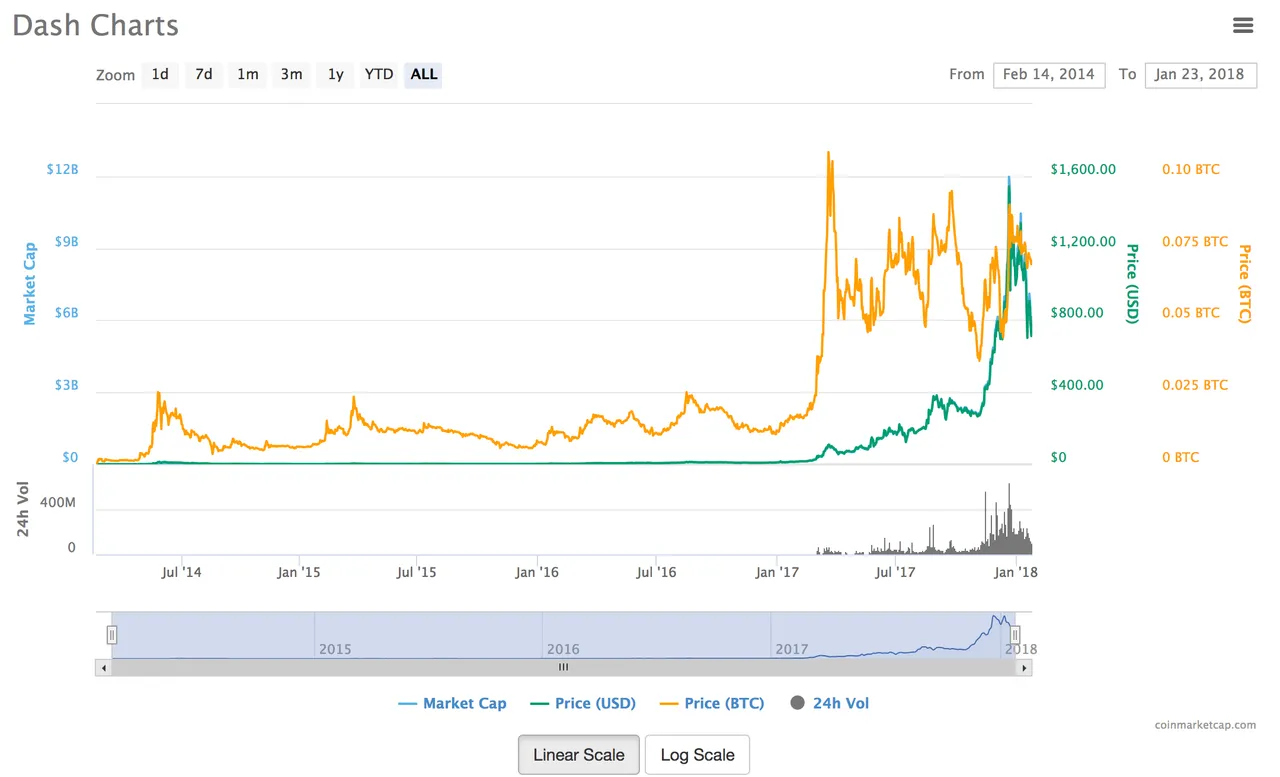The height and width of the screenshot is (777, 1280).
Task: Click the $400.00 price axis label
Action: click(x=1077, y=385)
